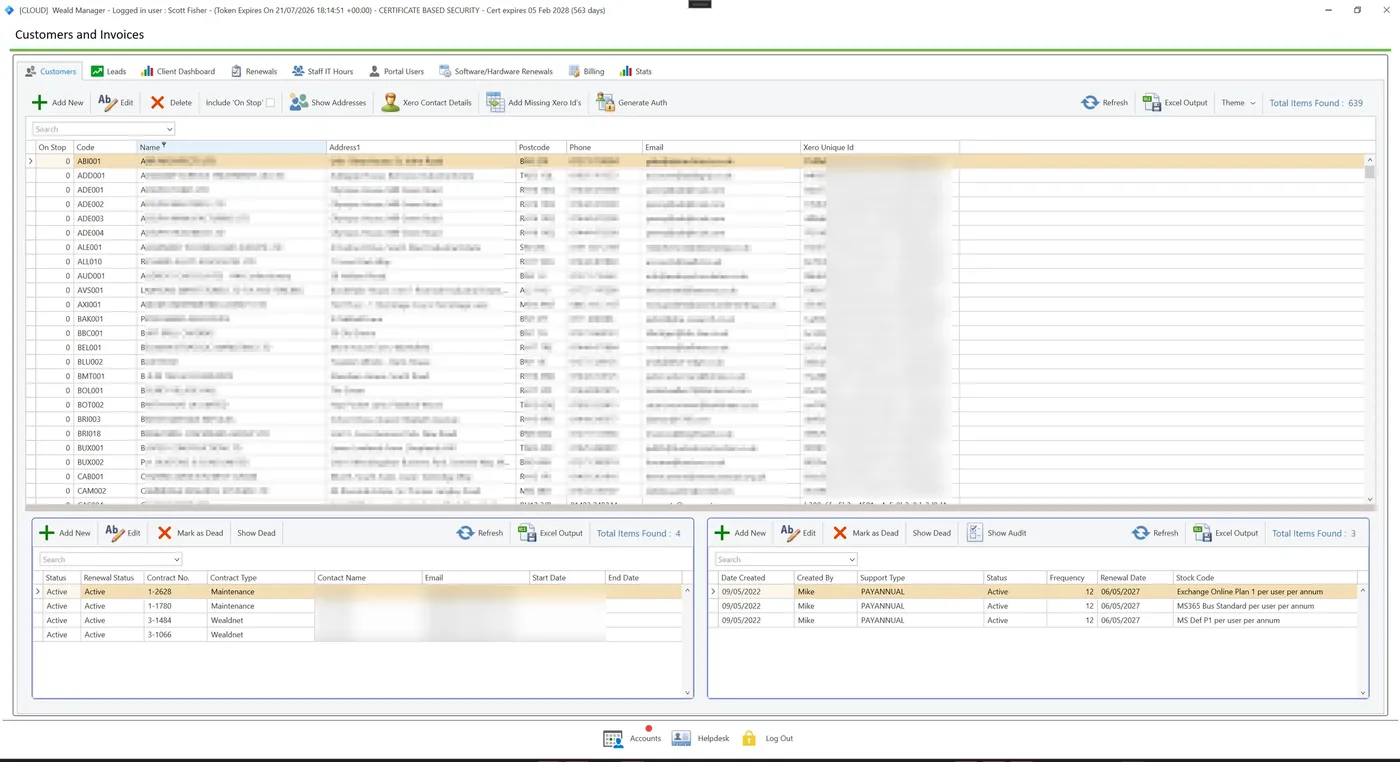This screenshot has height=762, width=1400.
Task: Mark renewal item as Dead
Action: point(865,533)
